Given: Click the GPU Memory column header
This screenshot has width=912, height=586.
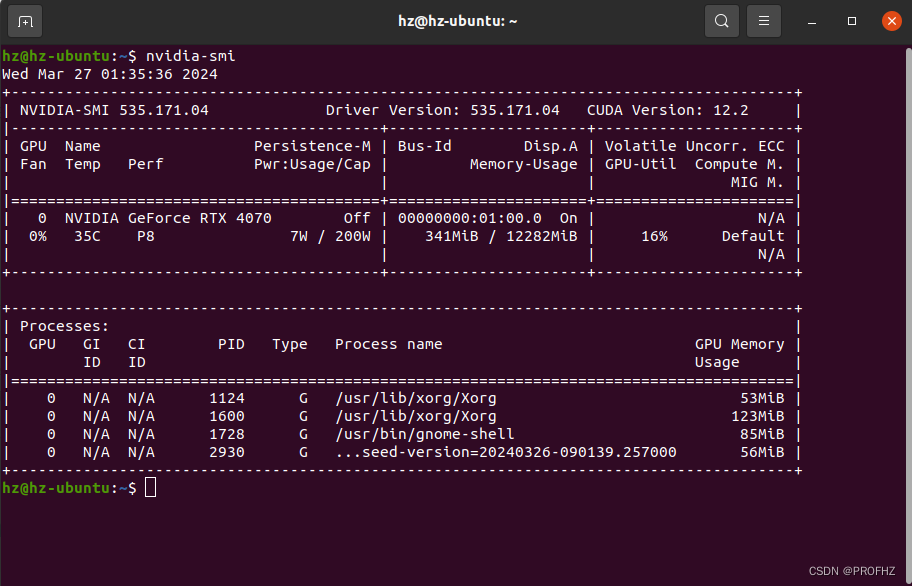Looking at the screenshot, I should 740,345.
